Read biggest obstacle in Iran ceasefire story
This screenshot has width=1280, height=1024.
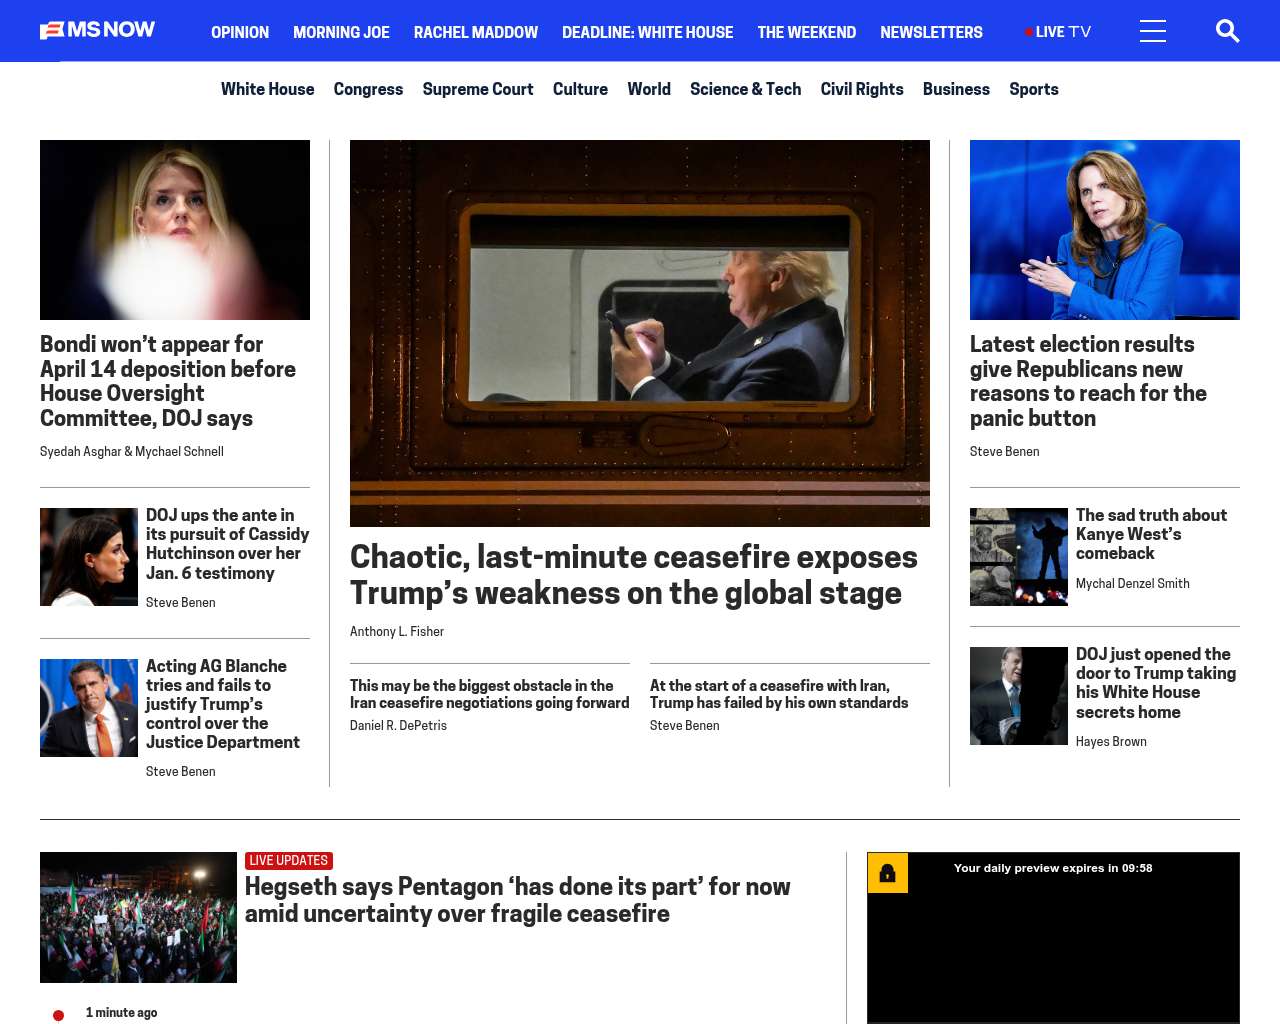click(490, 694)
